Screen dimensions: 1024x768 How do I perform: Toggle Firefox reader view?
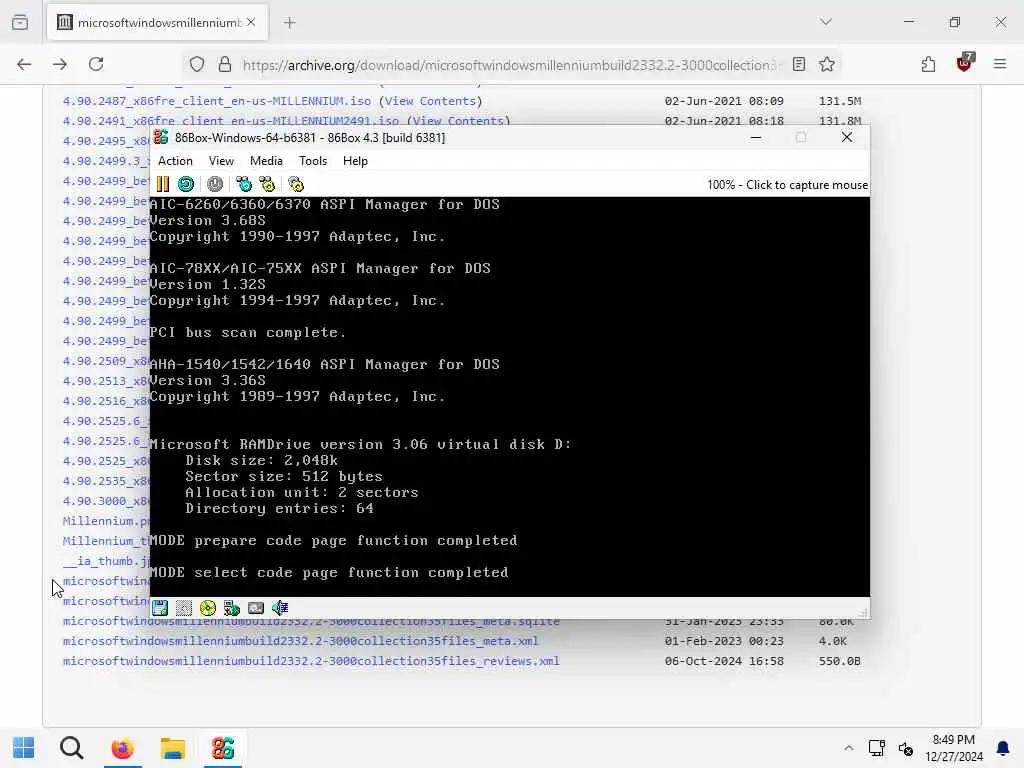[799, 64]
